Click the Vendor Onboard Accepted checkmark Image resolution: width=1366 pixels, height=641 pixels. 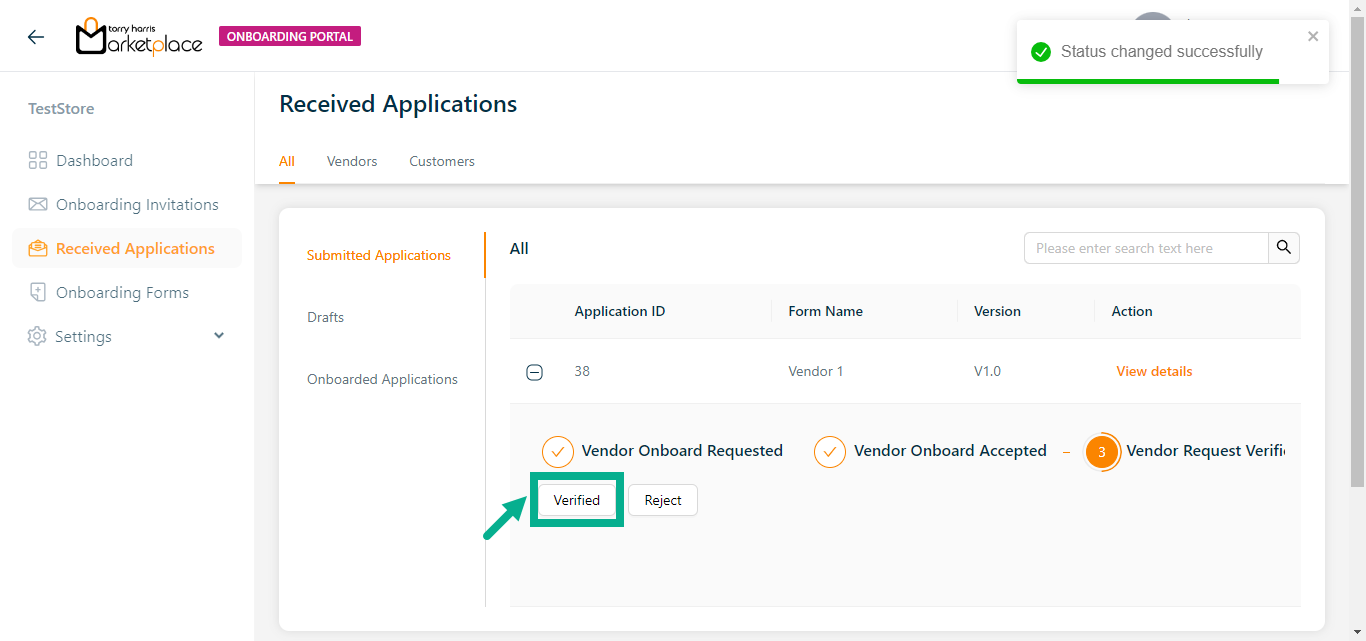pyautogui.click(x=830, y=452)
